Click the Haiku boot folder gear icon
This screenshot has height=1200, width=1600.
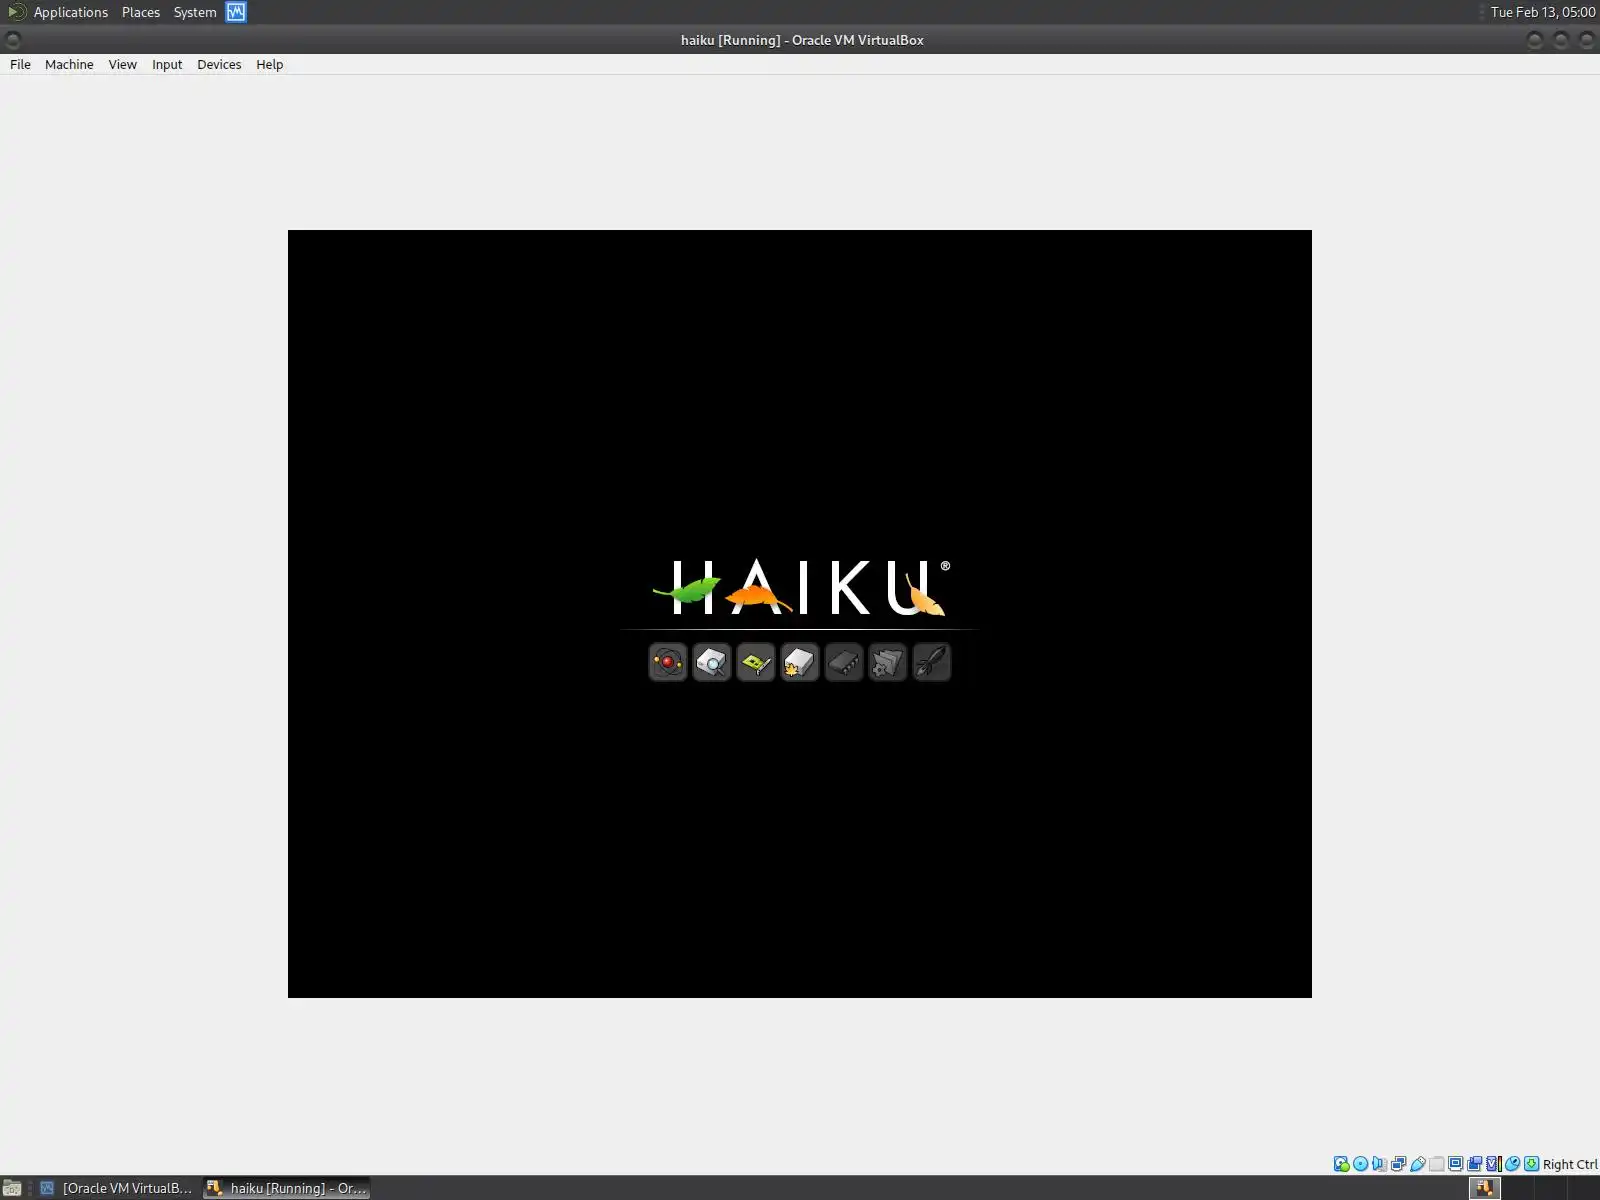888,662
